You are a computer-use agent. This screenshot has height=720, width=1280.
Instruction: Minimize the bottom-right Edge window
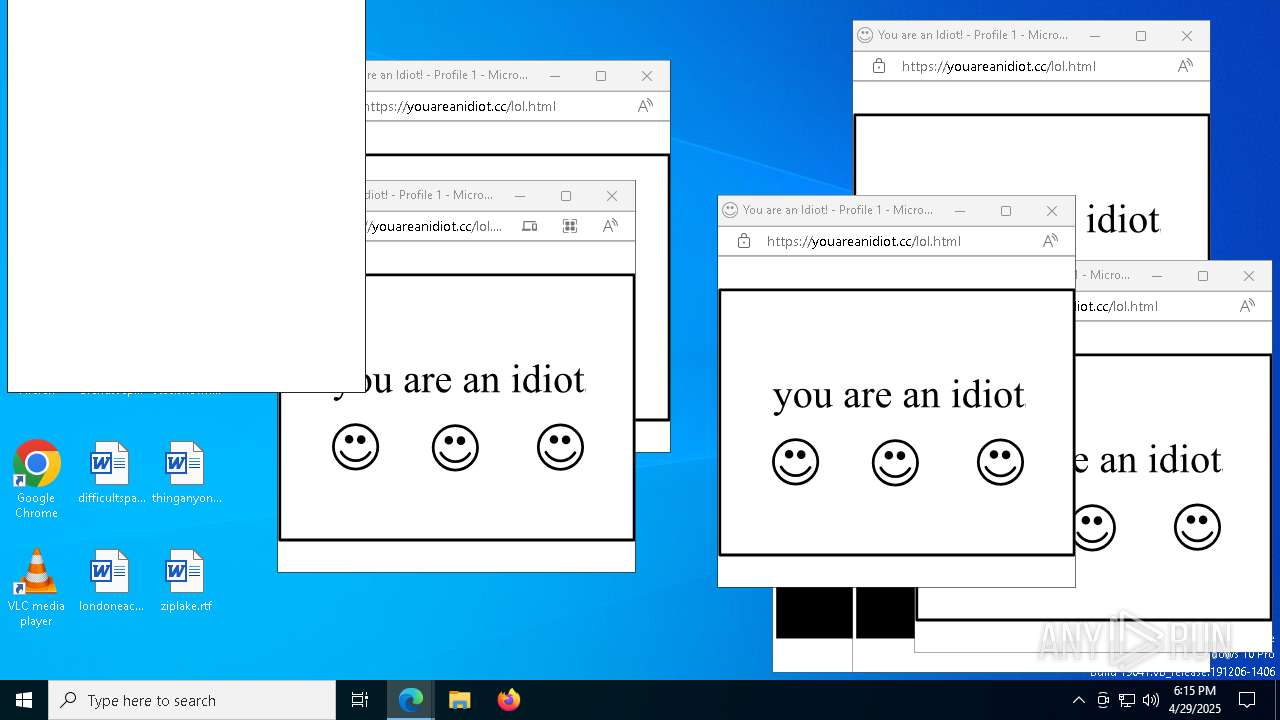pyautogui.click(x=1157, y=276)
